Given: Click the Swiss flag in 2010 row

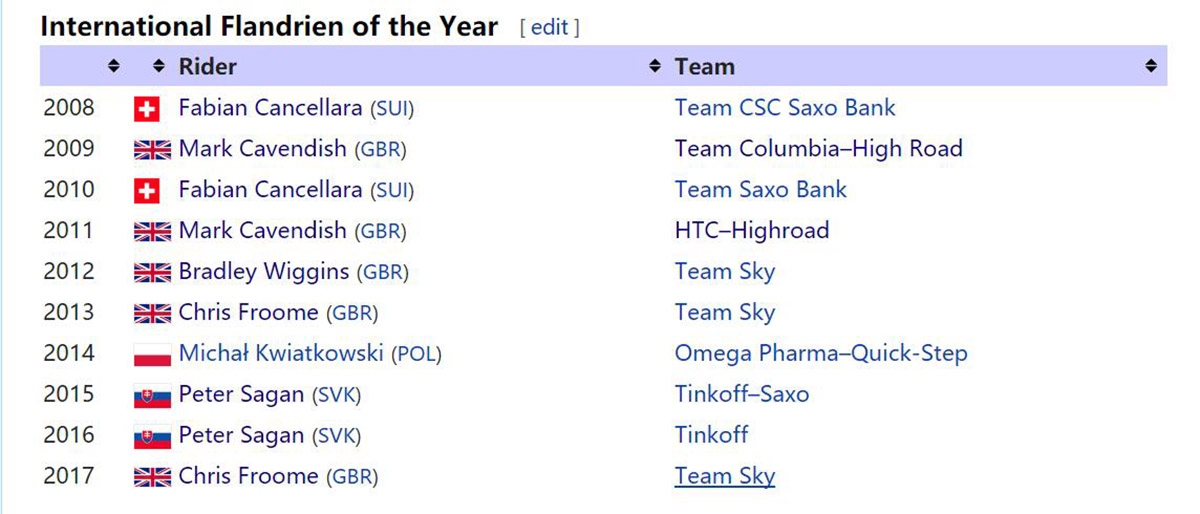Looking at the screenshot, I should 146,191.
